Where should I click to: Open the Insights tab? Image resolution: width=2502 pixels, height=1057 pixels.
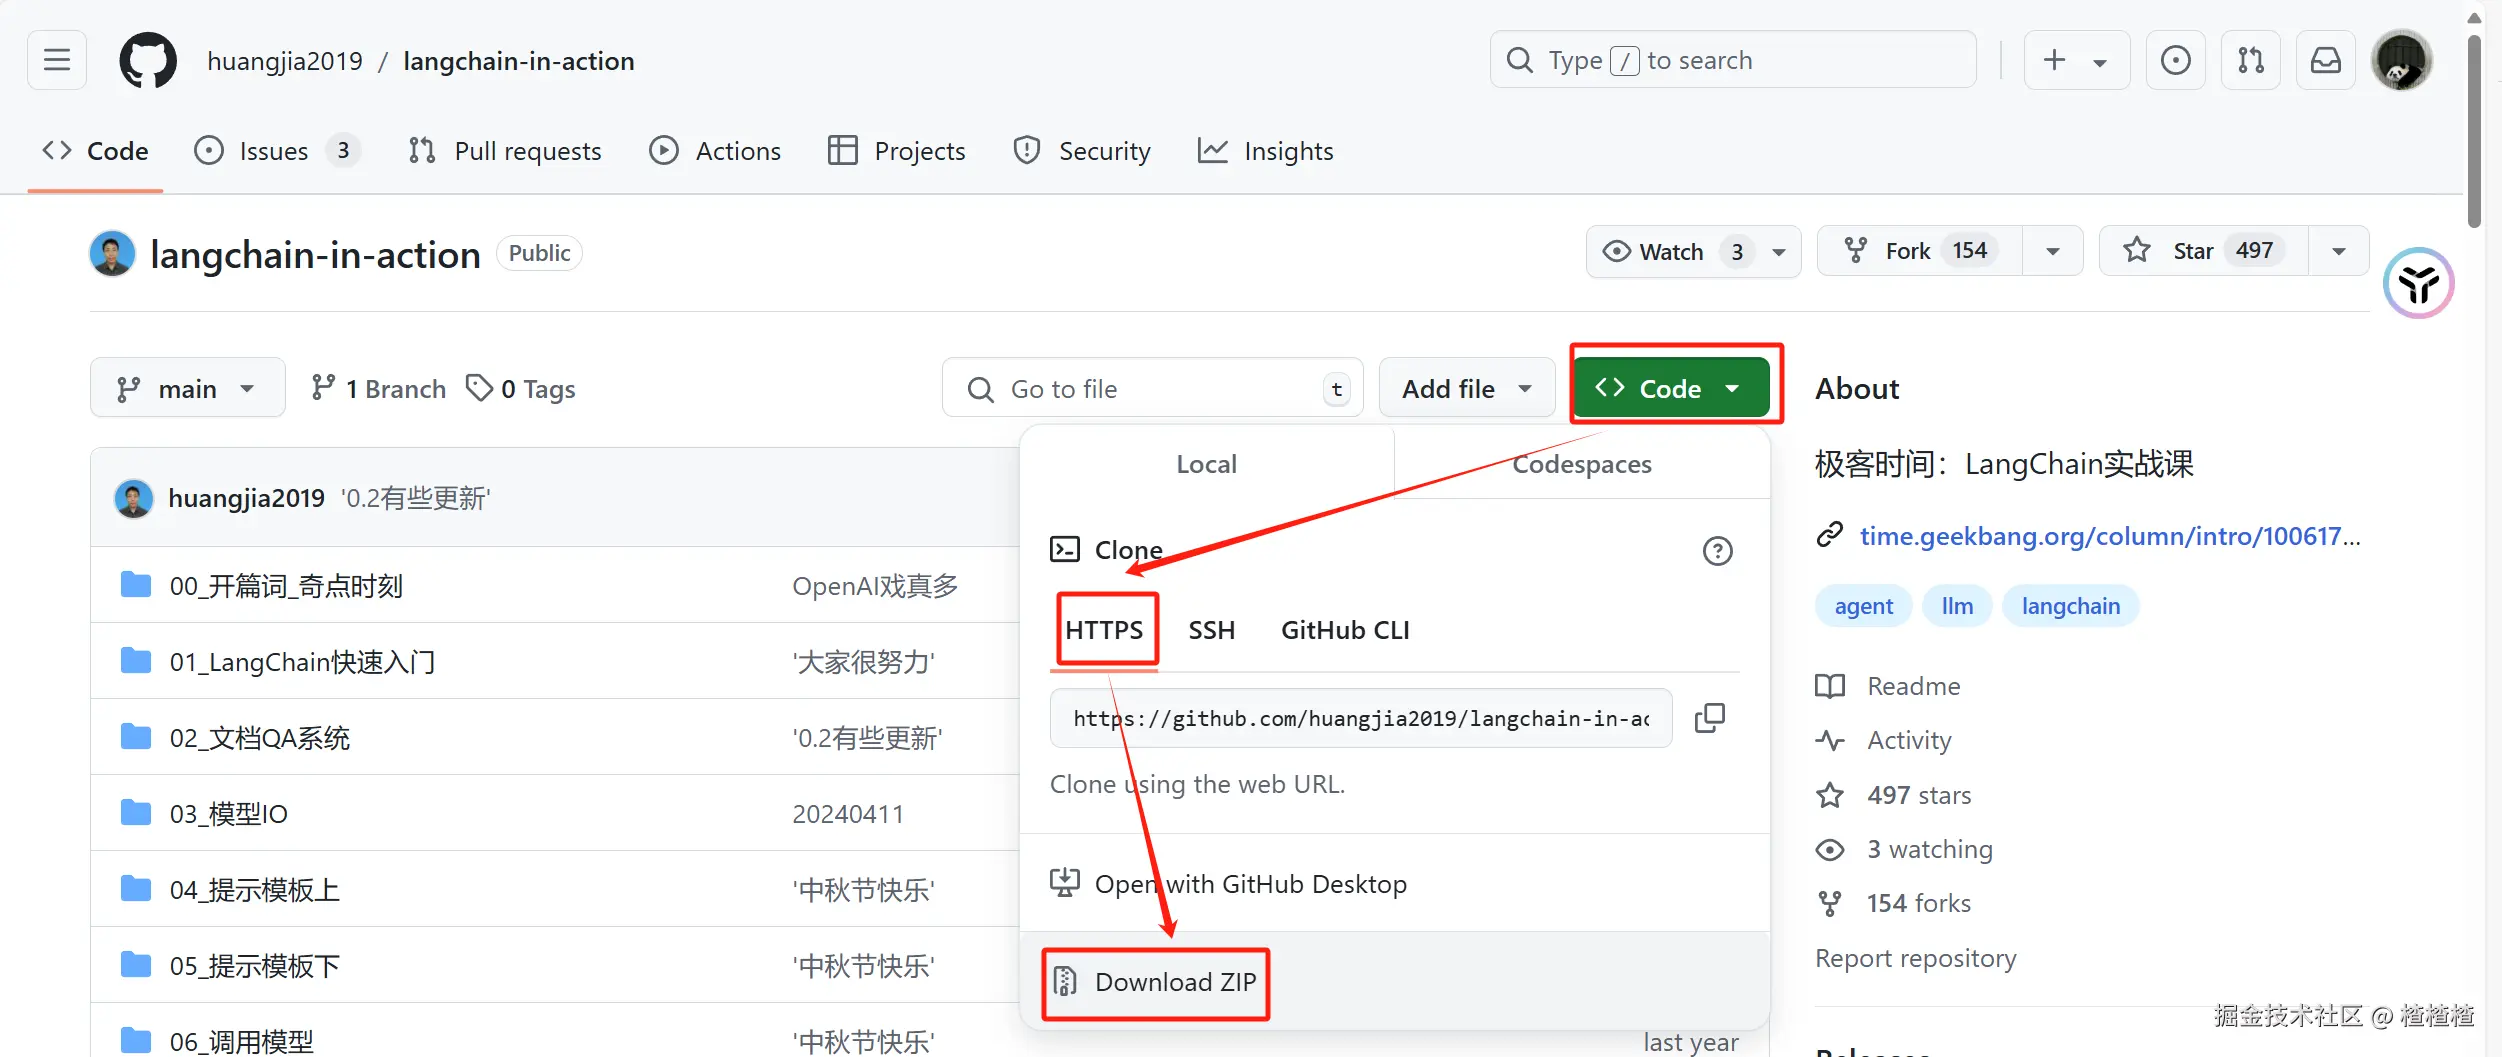tap(1266, 151)
